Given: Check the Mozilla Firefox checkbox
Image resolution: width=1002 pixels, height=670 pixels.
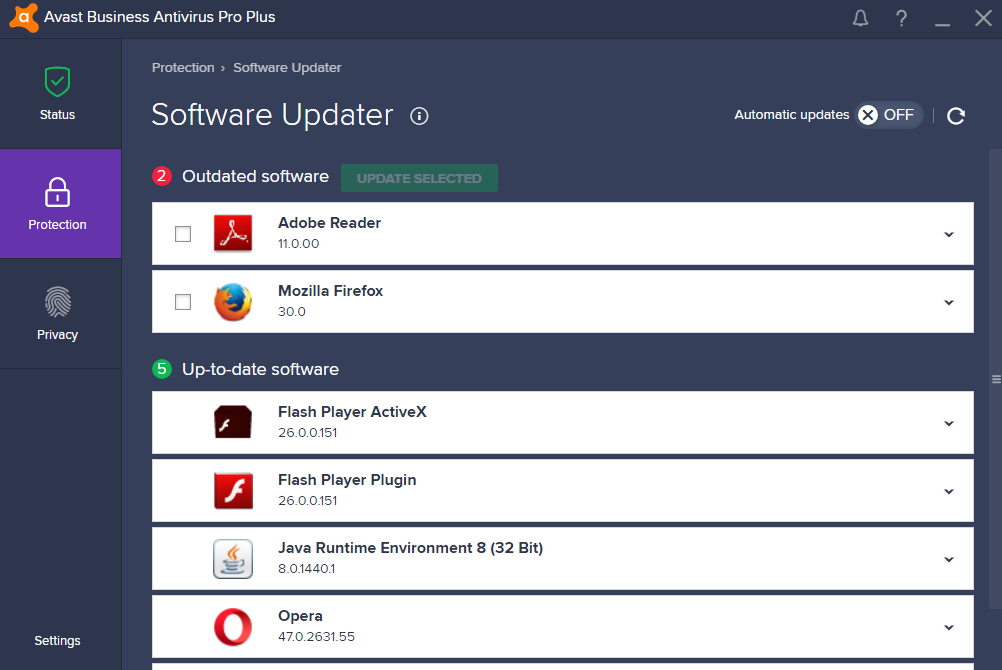Looking at the screenshot, I should click(x=183, y=302).
